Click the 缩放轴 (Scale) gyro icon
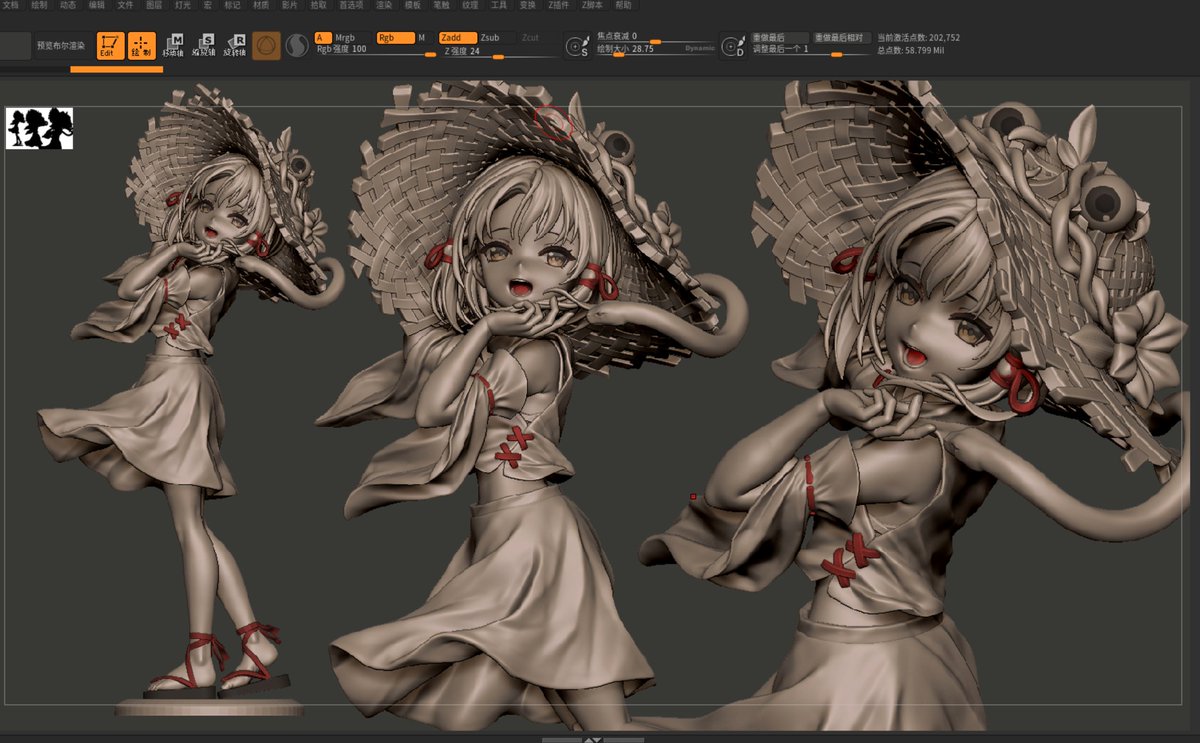 [x=205, y=44]
